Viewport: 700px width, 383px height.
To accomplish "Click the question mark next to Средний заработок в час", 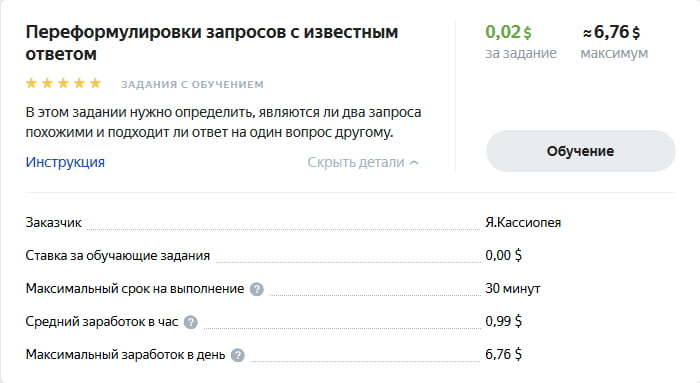I will tap(191, 322).
